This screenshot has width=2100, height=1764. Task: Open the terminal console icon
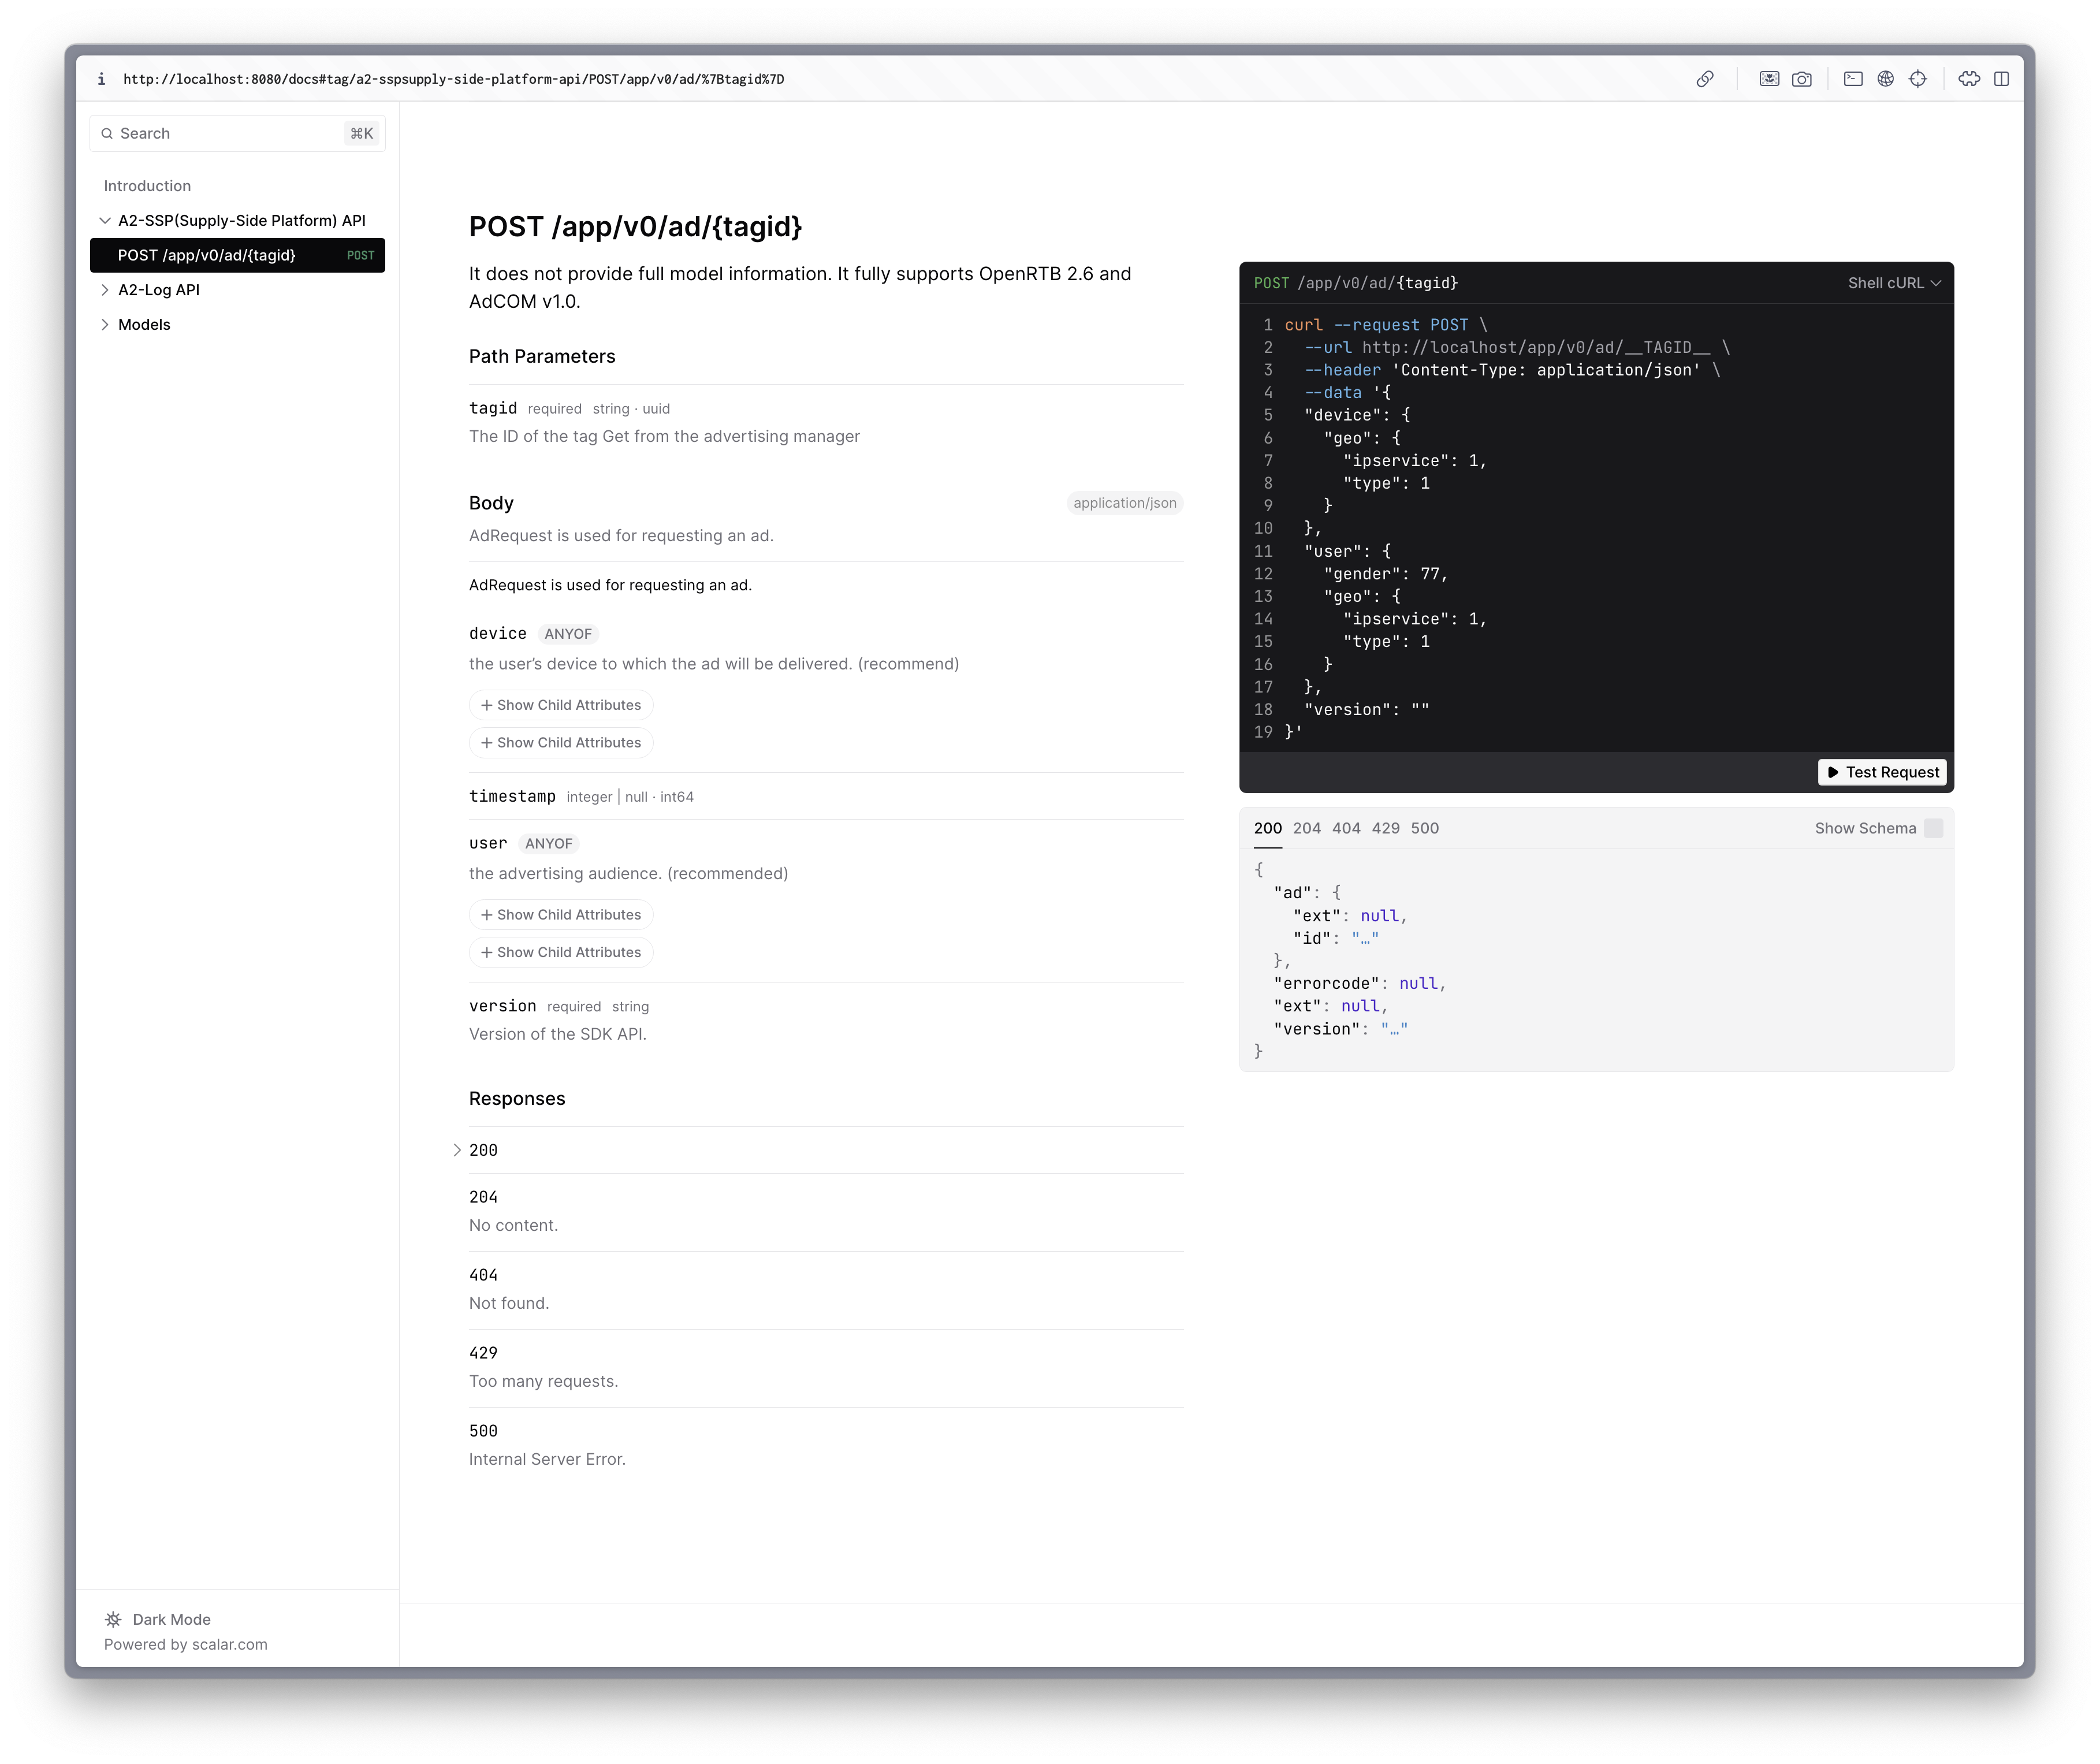(1853, 79)
